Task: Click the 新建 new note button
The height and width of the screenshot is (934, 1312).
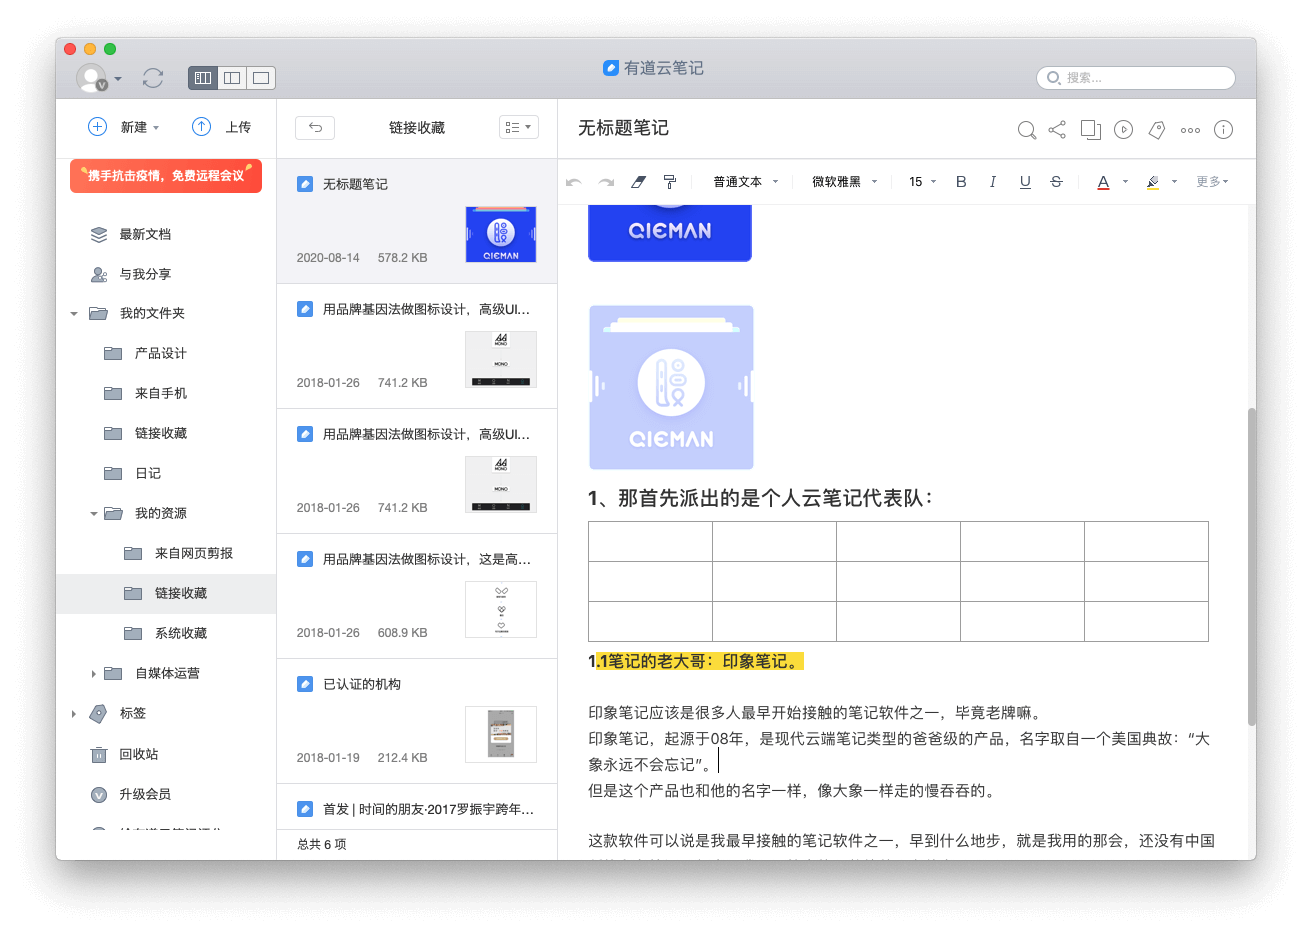Action: click(118, 127)
